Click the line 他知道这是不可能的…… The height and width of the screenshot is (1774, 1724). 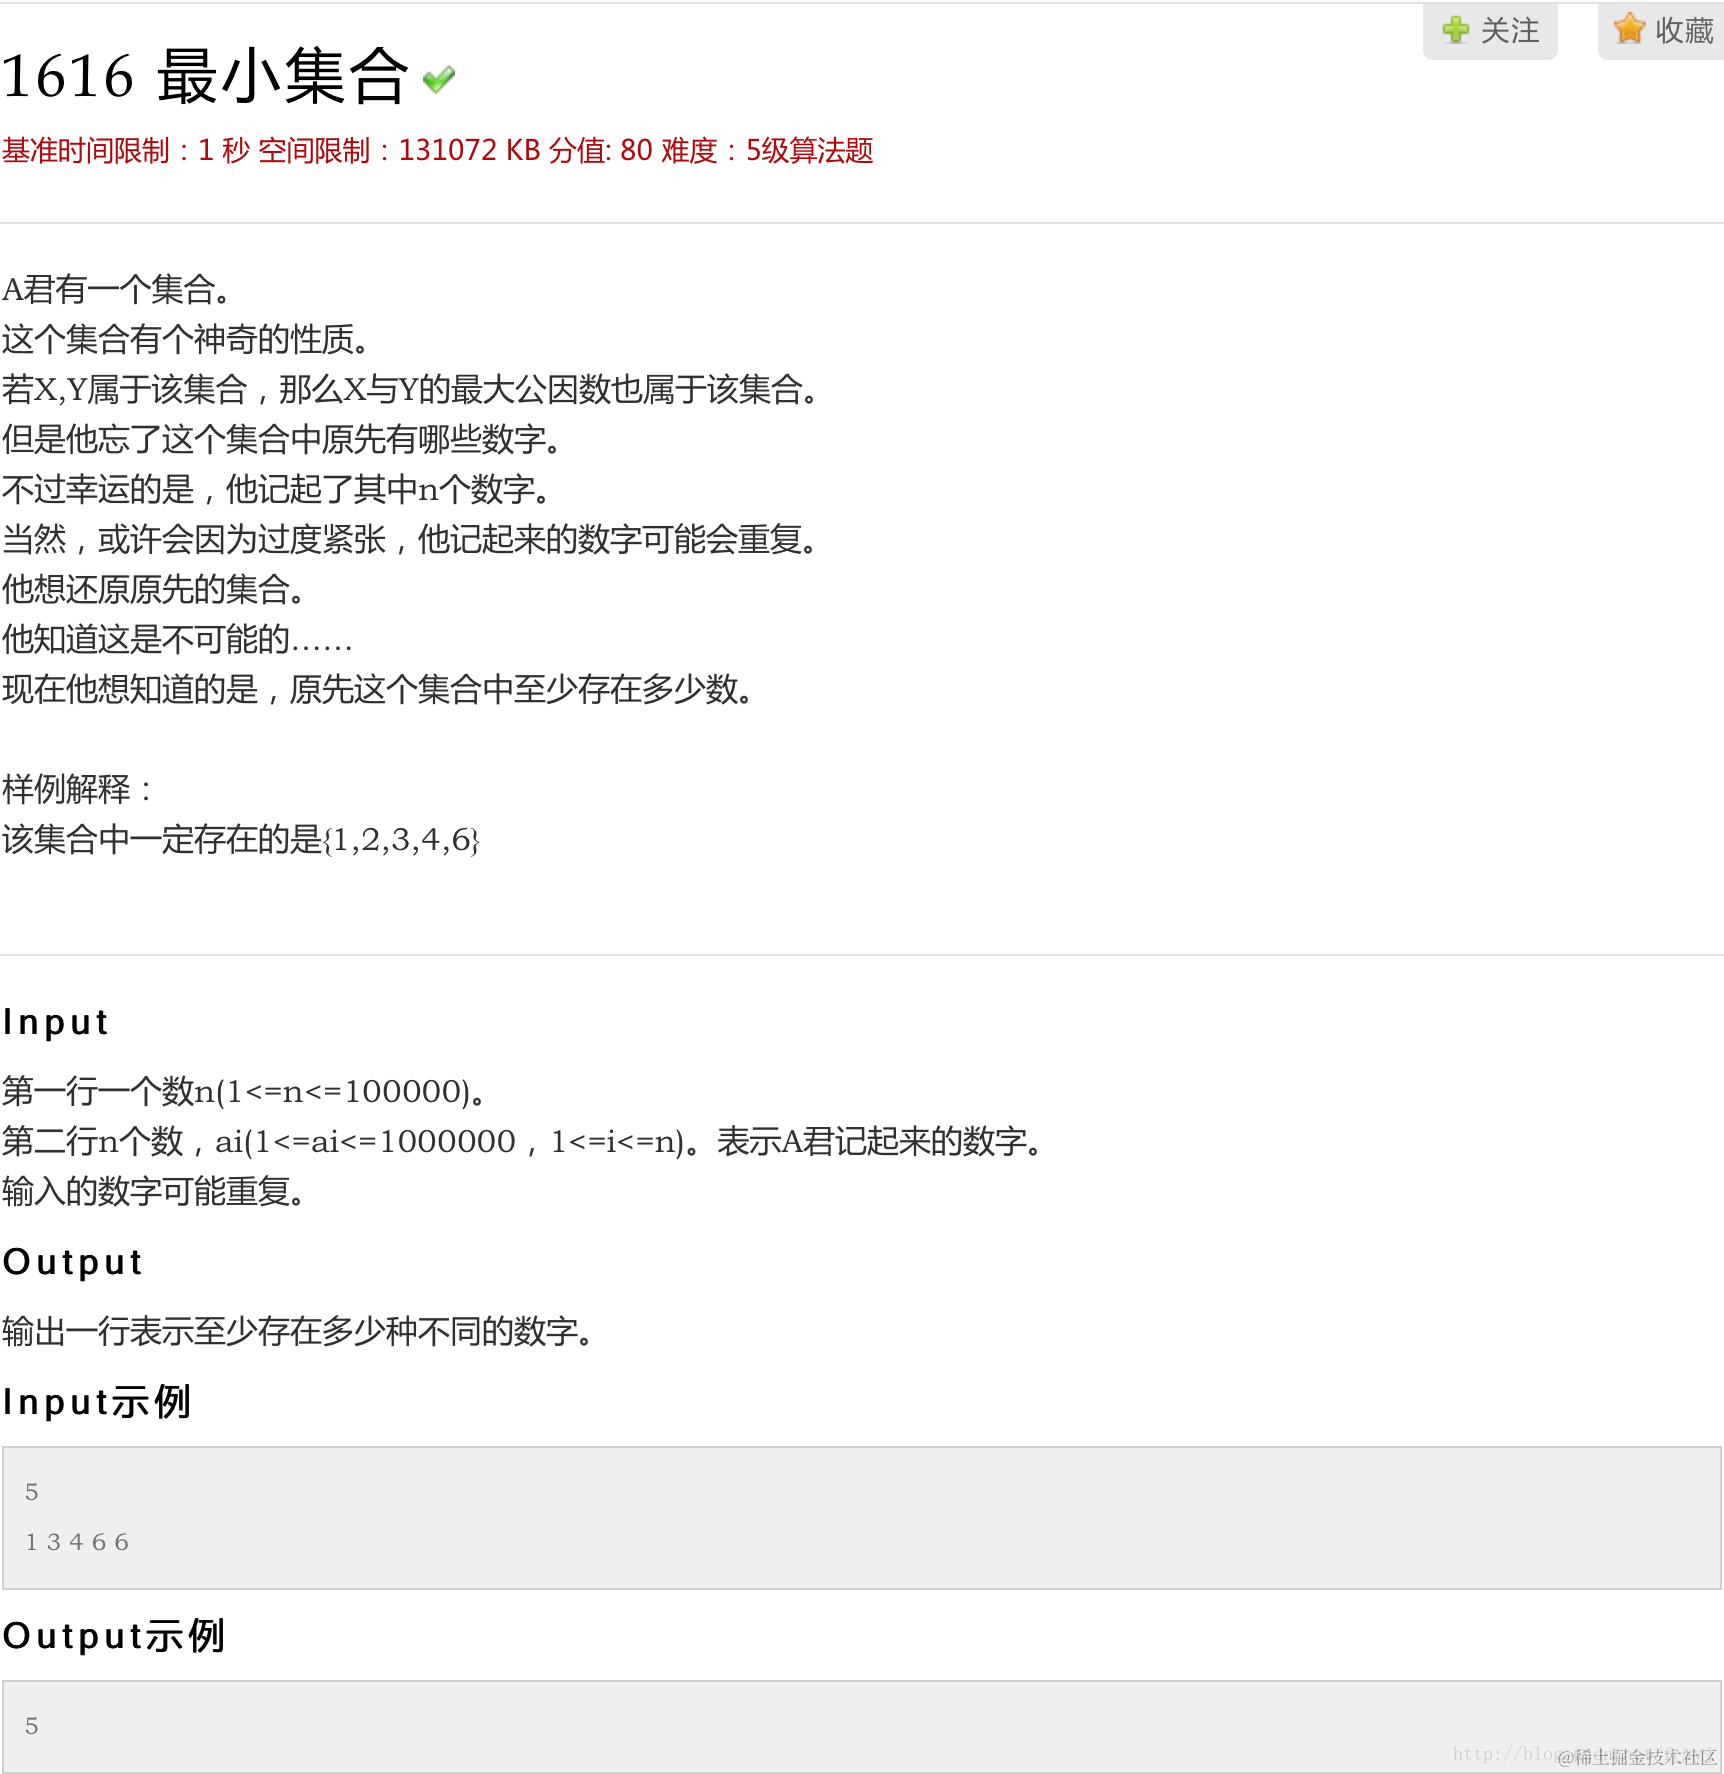click(177, 640)
